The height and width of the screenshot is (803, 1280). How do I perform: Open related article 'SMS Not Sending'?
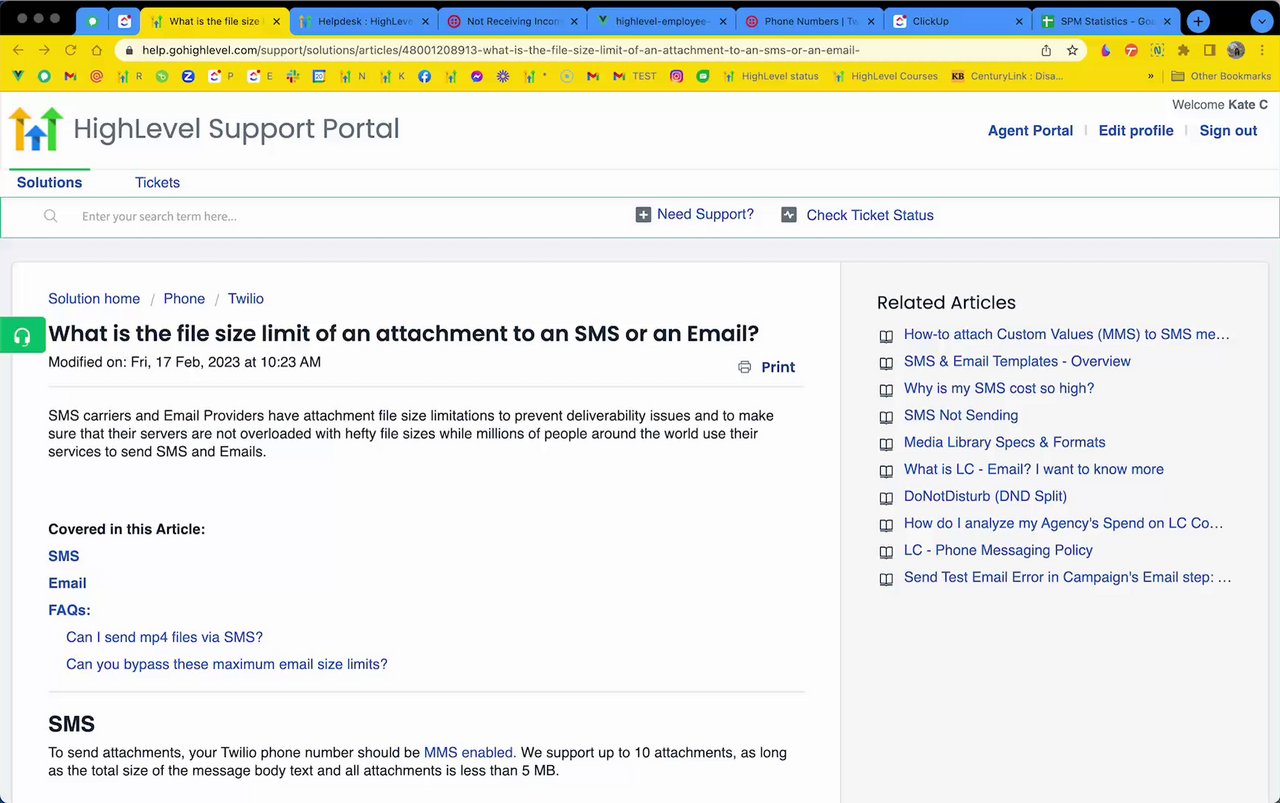961,415
